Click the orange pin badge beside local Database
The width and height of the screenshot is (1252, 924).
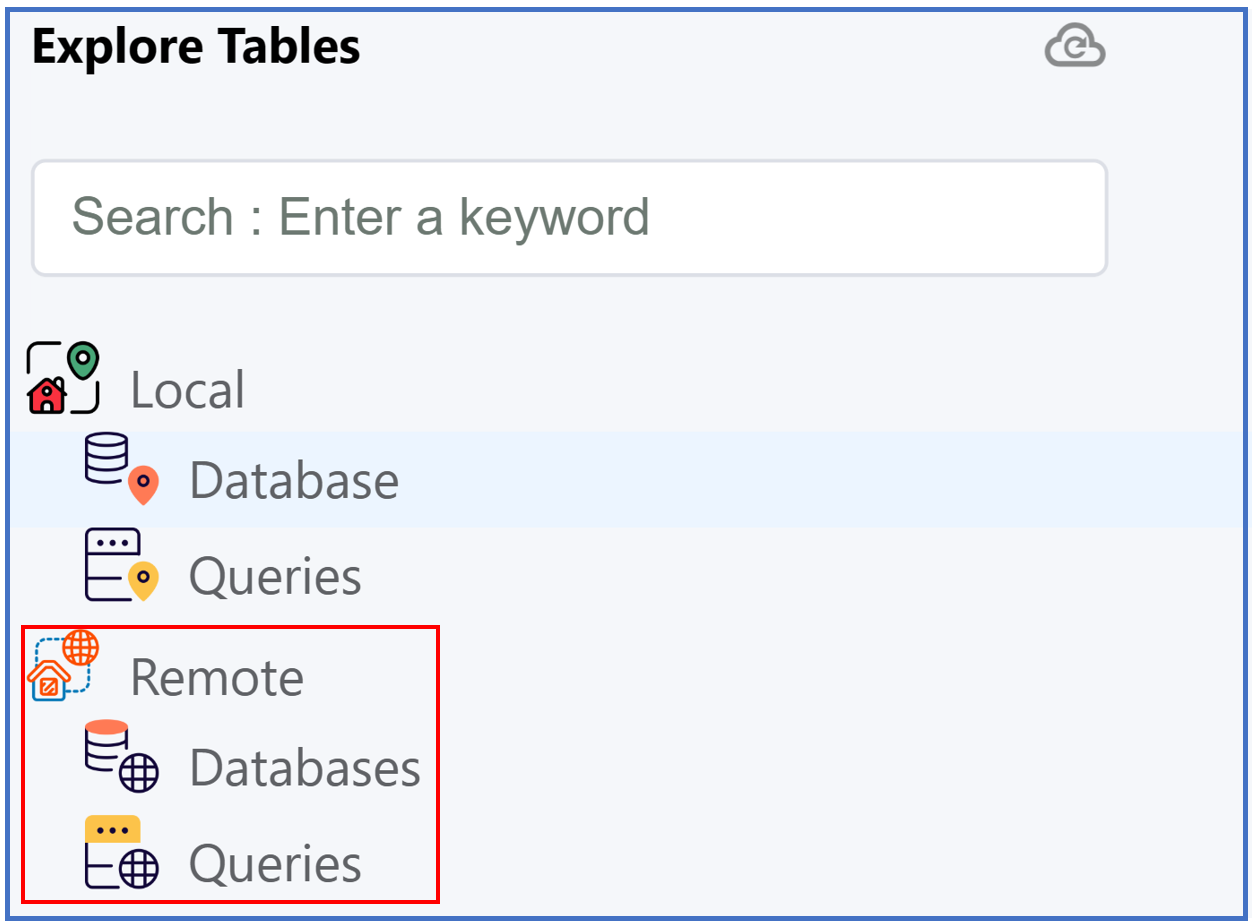point(143,483)
